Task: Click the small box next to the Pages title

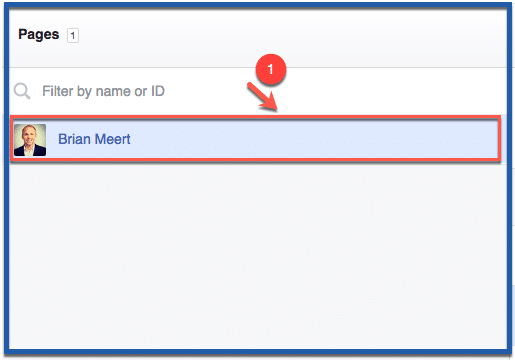Action: [73, 35]
